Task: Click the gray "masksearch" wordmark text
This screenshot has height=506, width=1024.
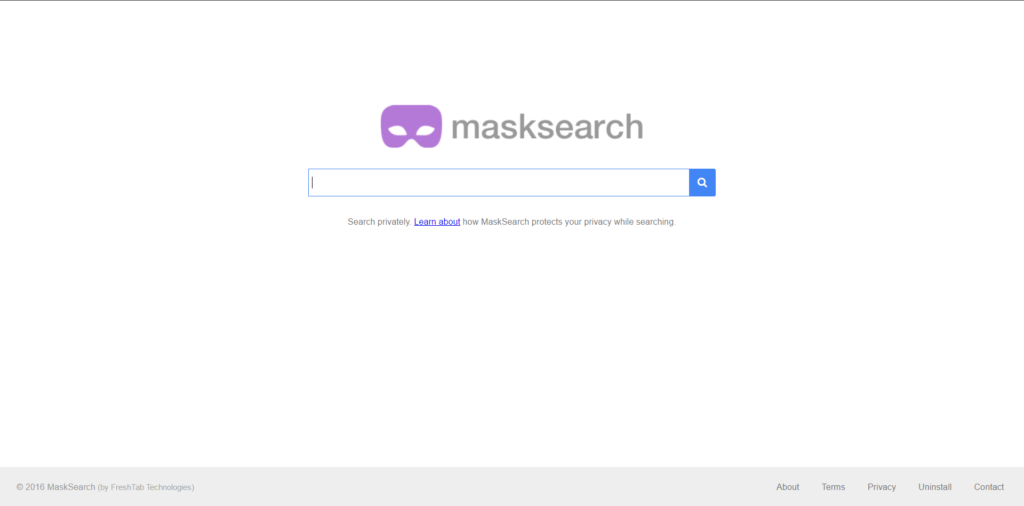Action: click(x=547, y=127)
